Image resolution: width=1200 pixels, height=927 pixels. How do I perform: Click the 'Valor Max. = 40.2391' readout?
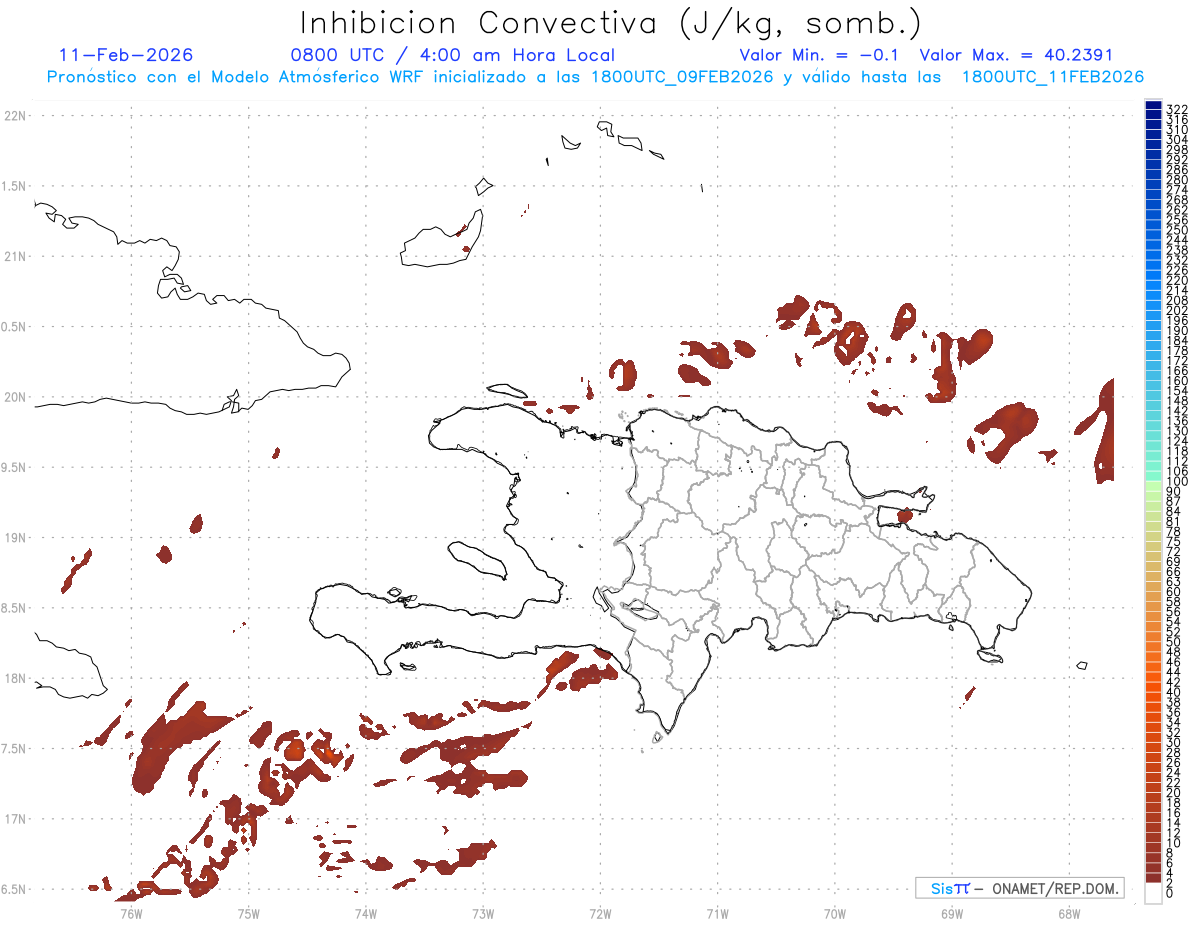(1016, 55)
